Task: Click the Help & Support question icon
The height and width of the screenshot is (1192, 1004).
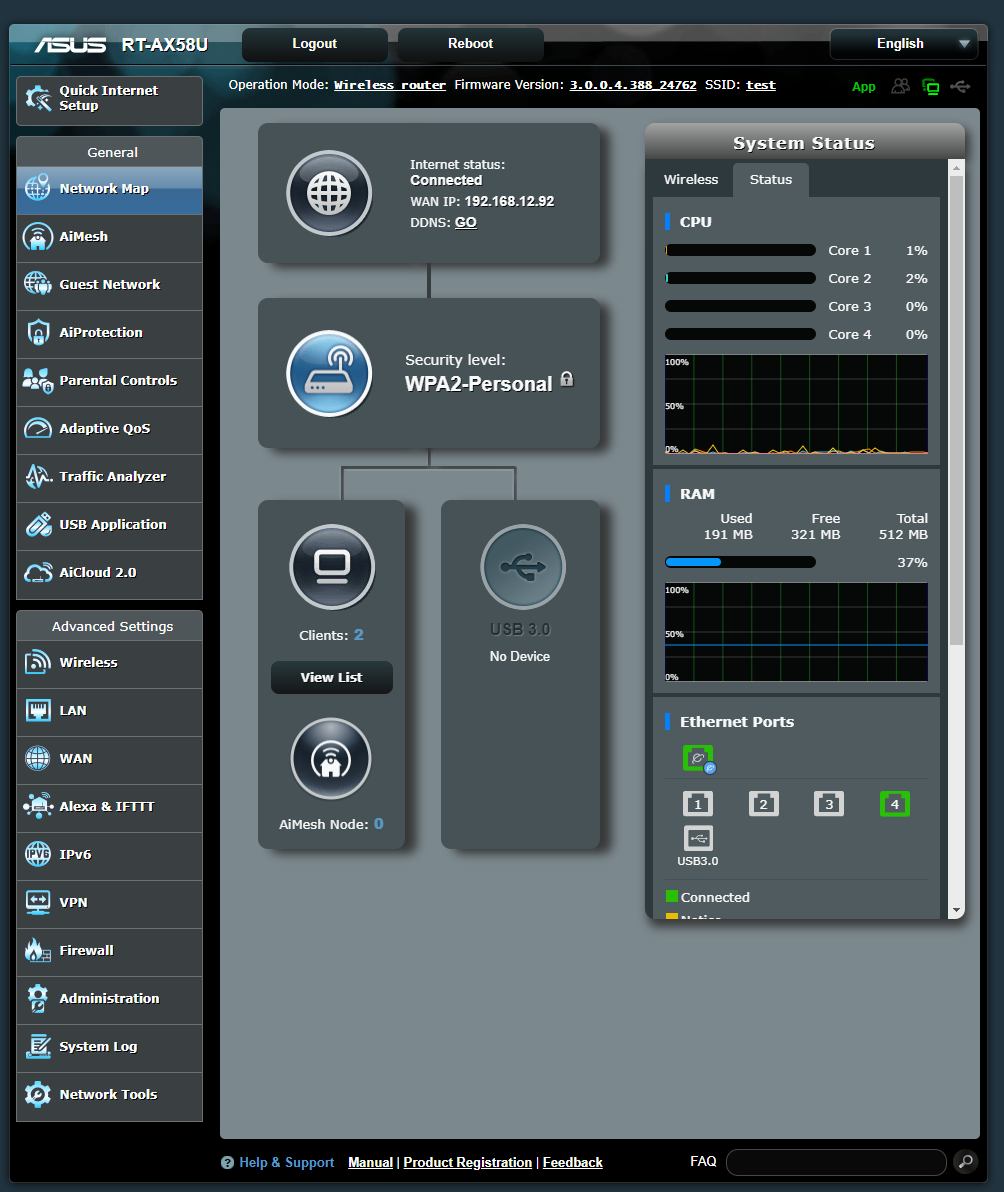Action: [227, 1162]
